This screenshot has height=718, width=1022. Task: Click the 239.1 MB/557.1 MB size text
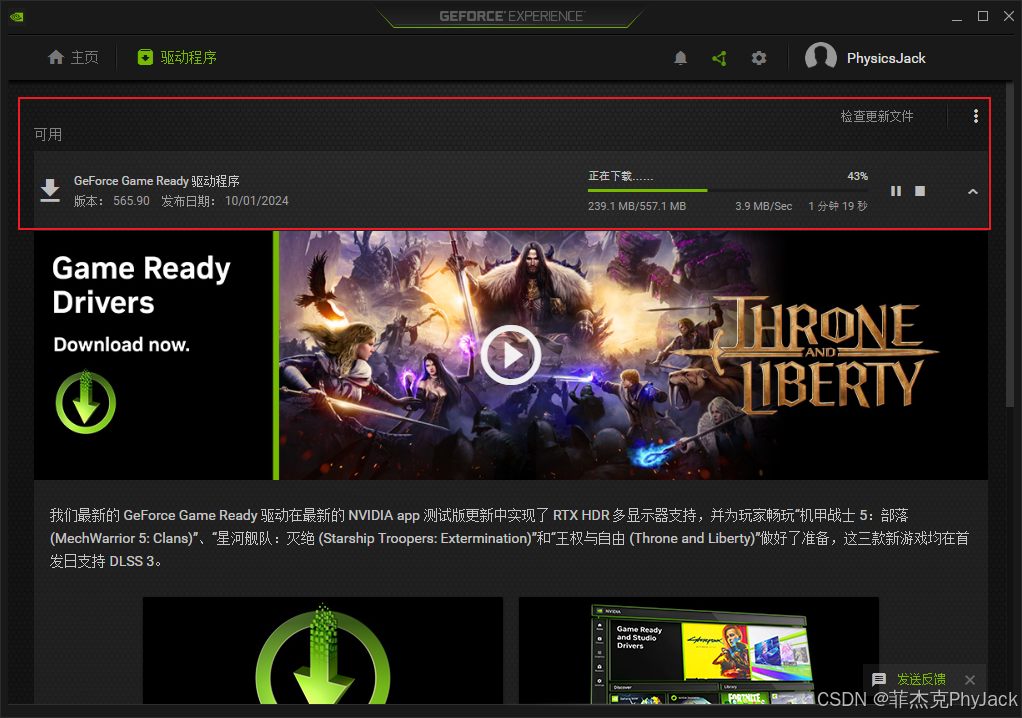coord(637,206)
